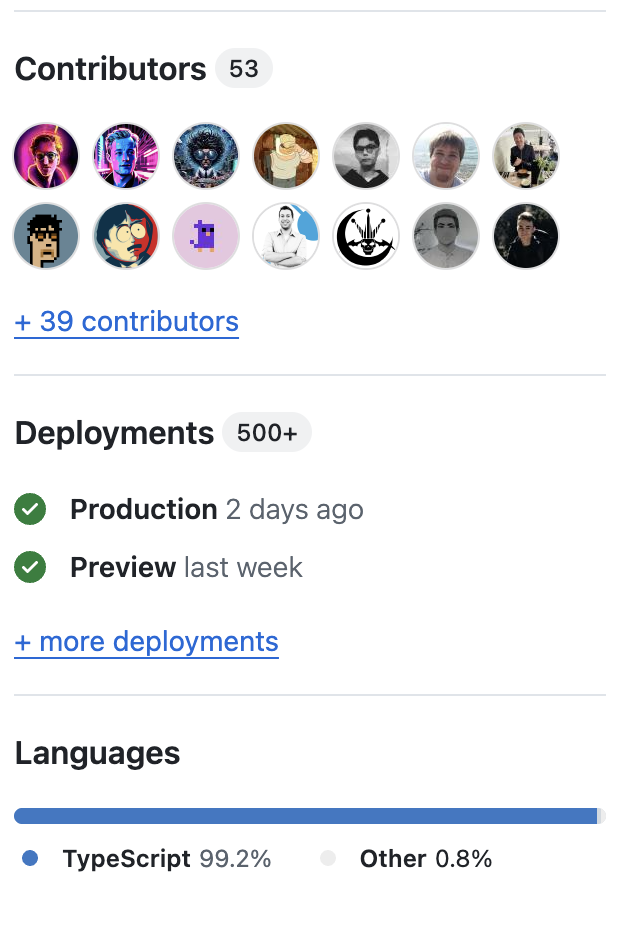
Task: Click the green check icon beside Preview
Action: tap(30, 568)
